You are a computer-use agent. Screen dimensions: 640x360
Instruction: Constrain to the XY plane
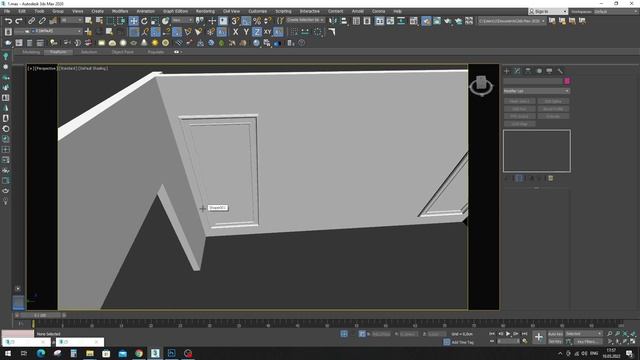click(267, 31)
